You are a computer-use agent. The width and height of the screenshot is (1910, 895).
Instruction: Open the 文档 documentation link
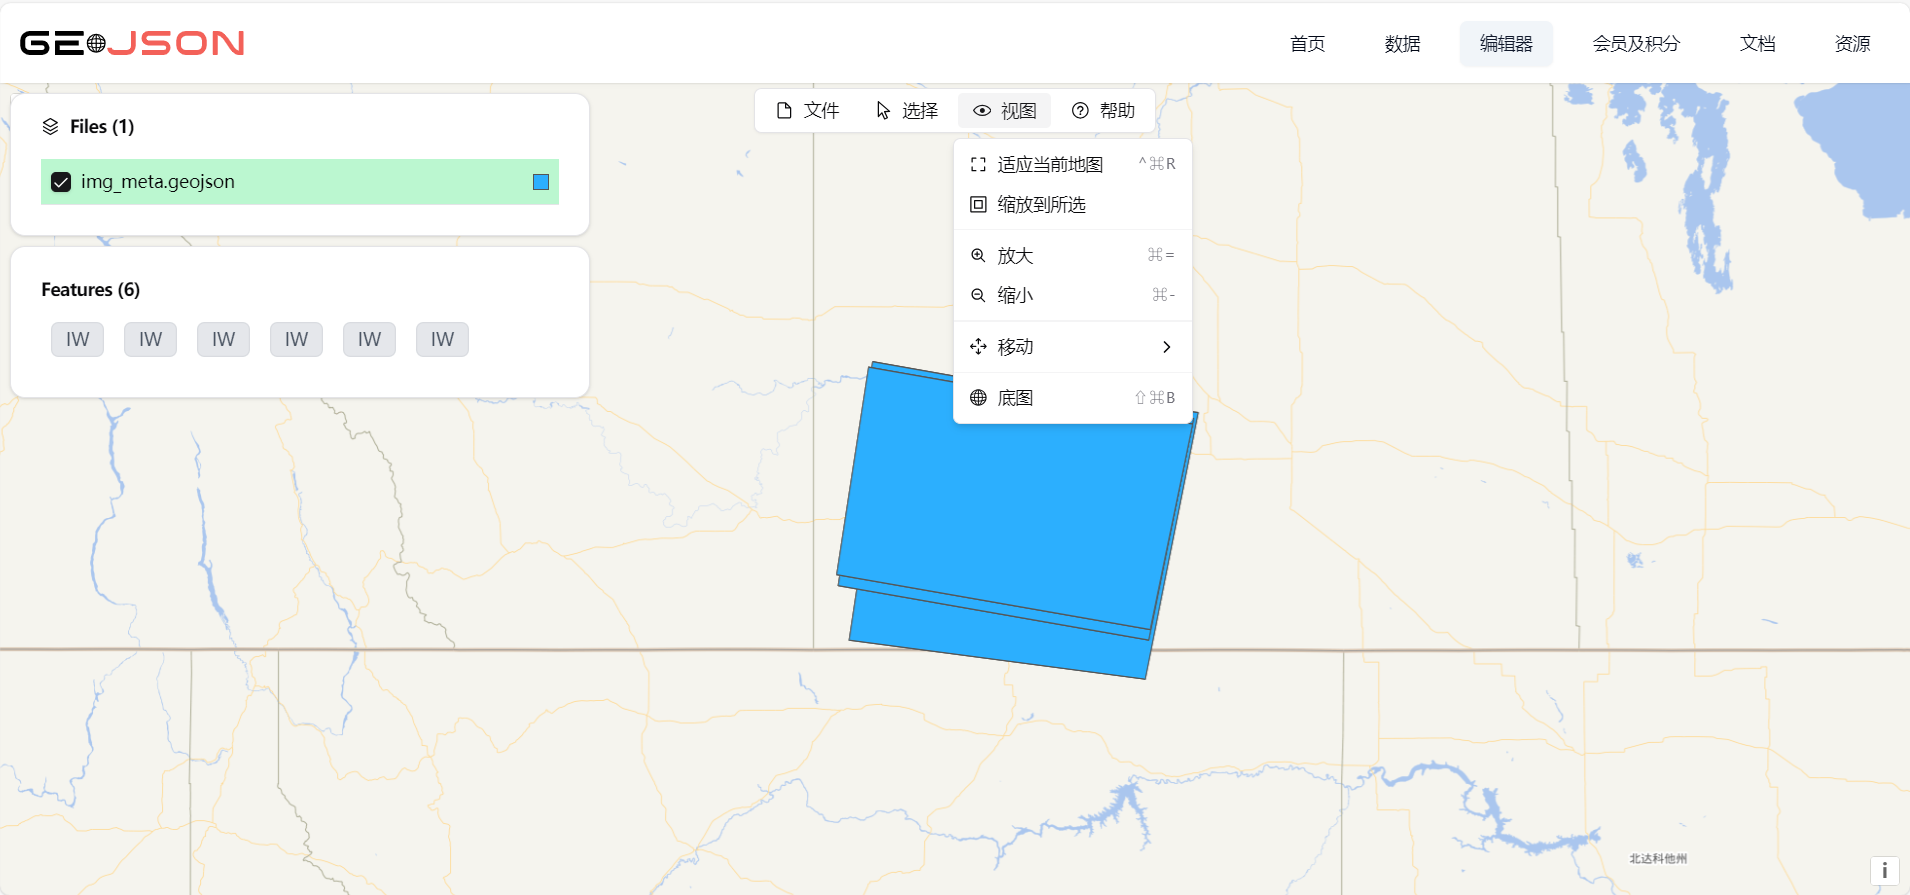coord(1757,44)
